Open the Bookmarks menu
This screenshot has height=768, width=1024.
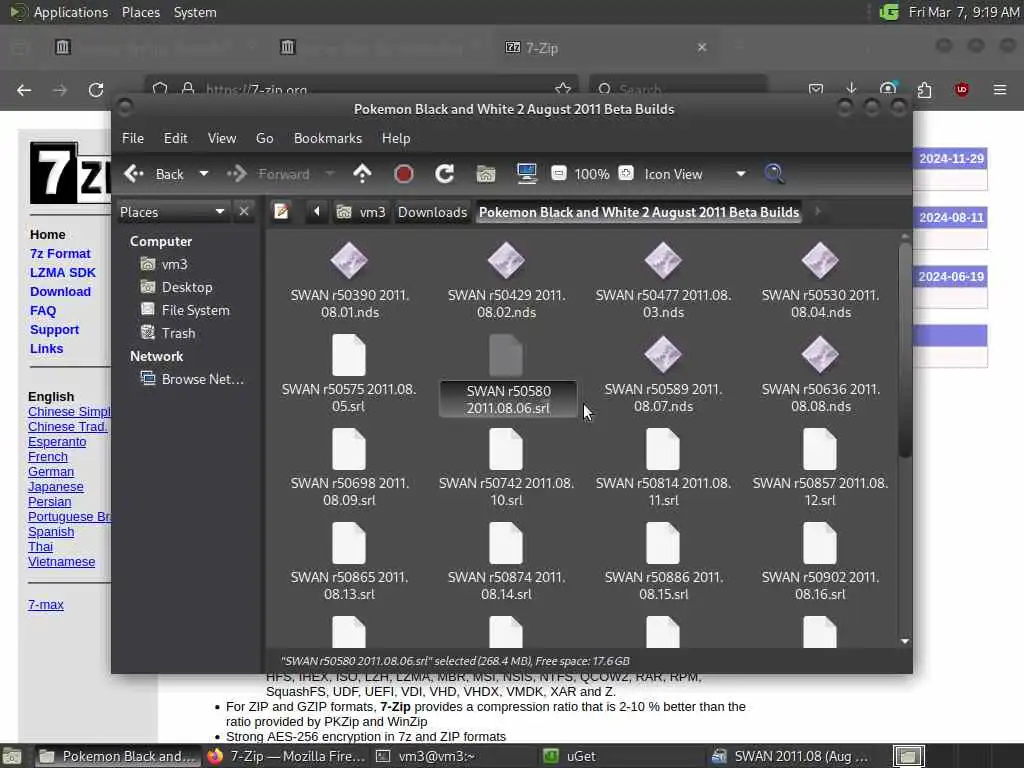(328, 138)
